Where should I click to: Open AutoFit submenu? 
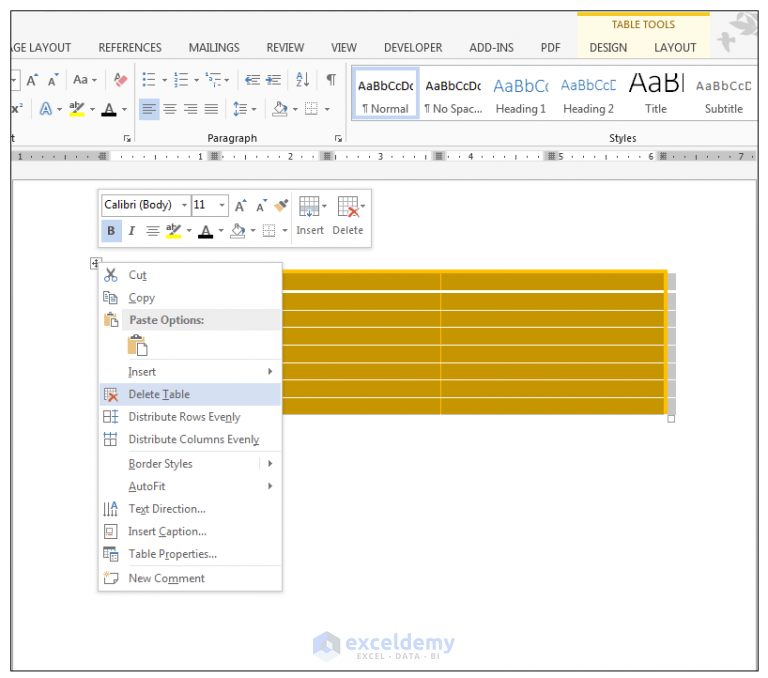[x=190, y=486]
